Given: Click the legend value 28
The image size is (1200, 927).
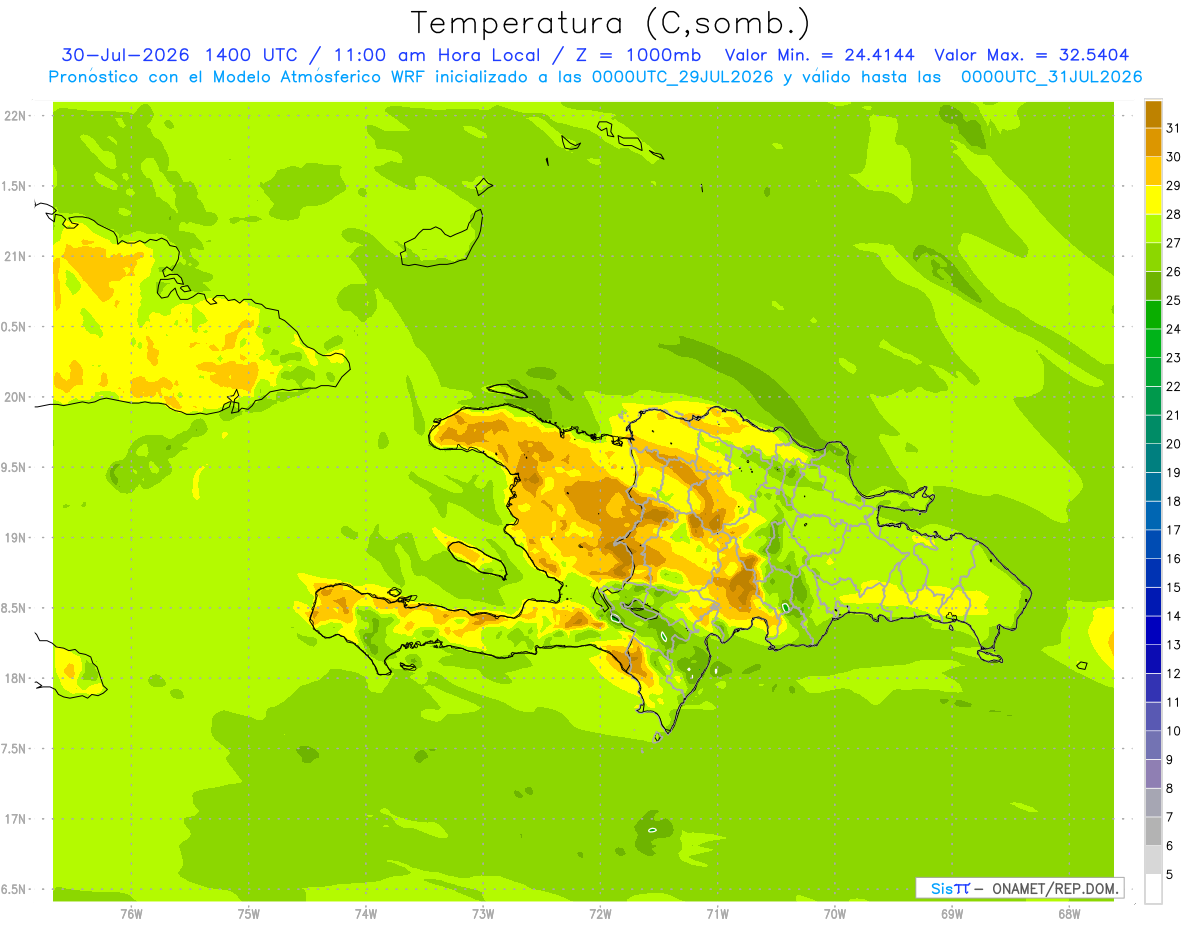Looking at the screenshot, I should (1174, 214).
